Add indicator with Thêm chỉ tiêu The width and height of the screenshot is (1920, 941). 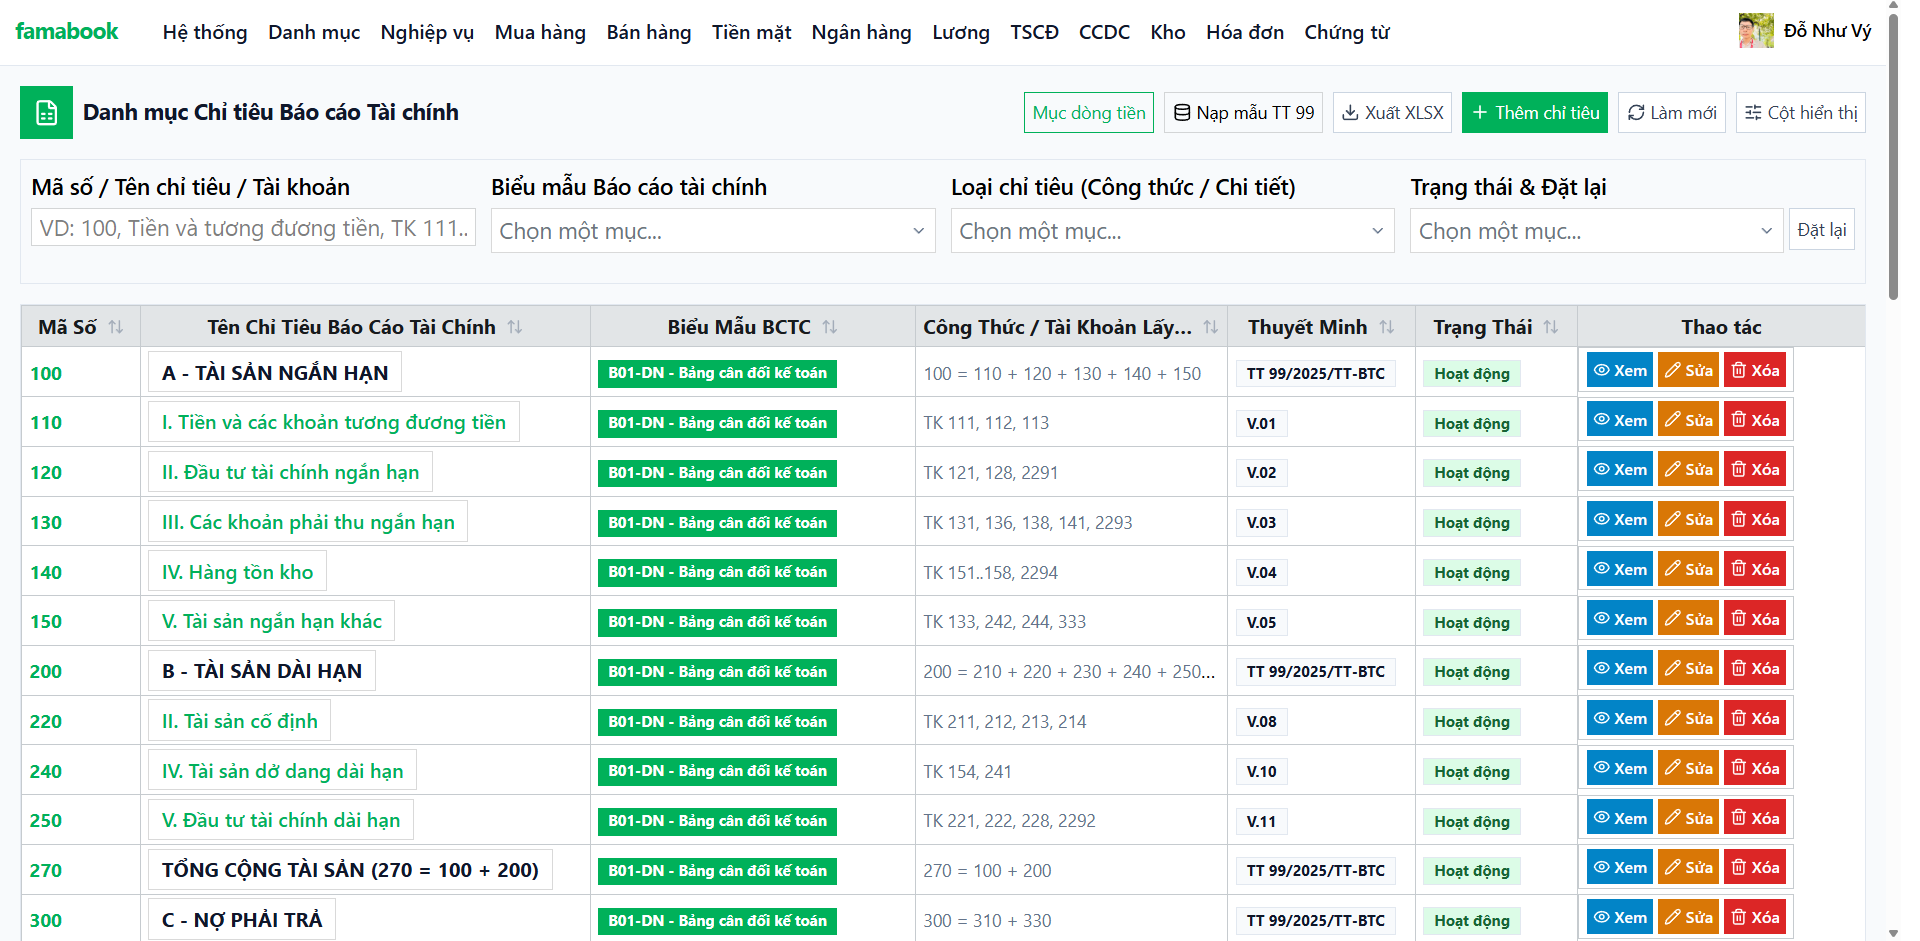pos(1535,113)
